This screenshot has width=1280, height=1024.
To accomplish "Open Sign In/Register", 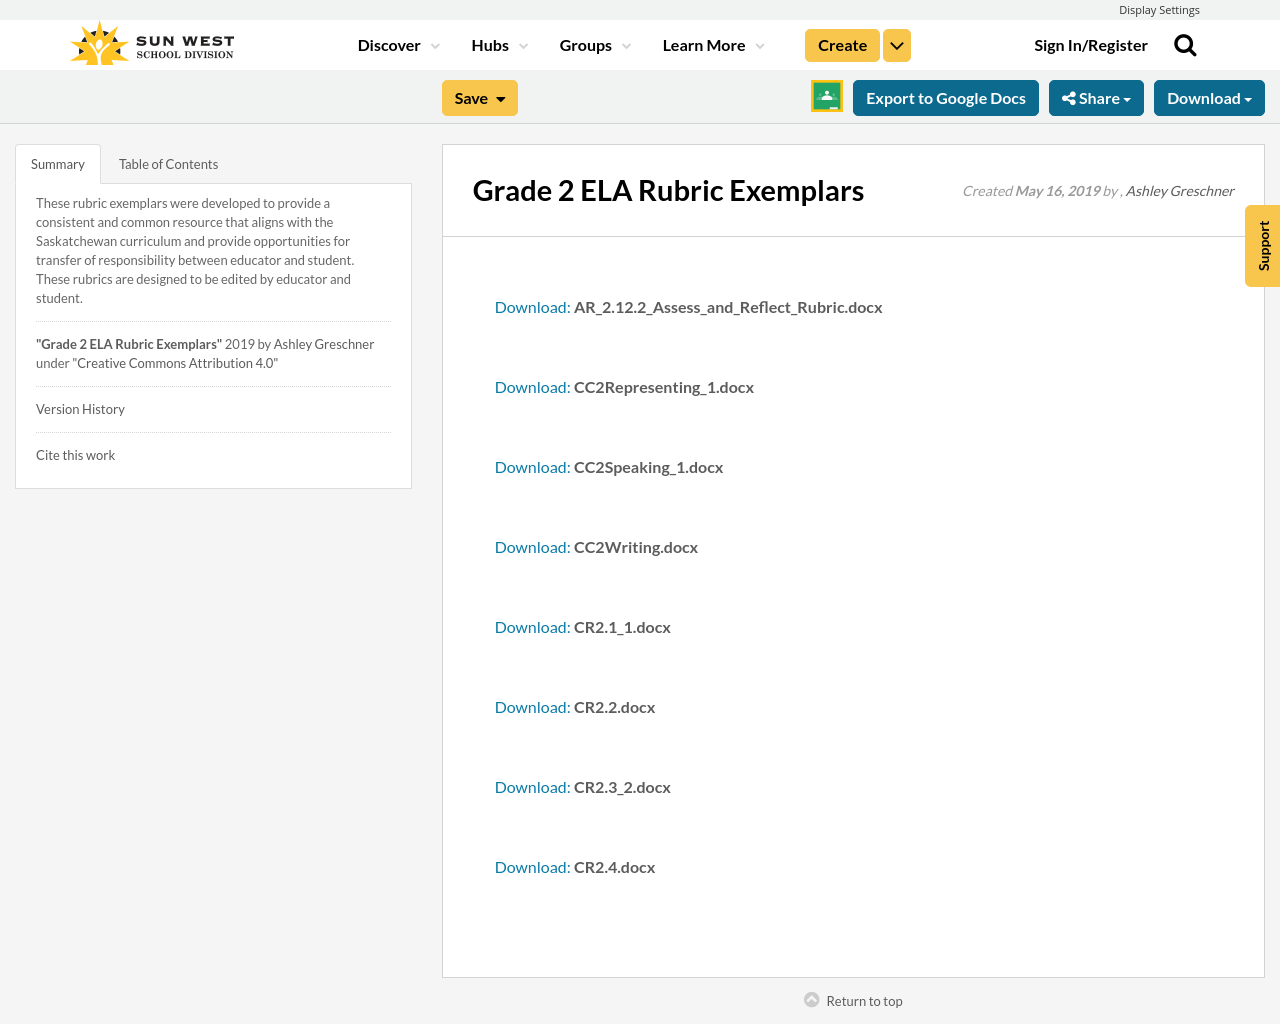I will pos(1091,44).
